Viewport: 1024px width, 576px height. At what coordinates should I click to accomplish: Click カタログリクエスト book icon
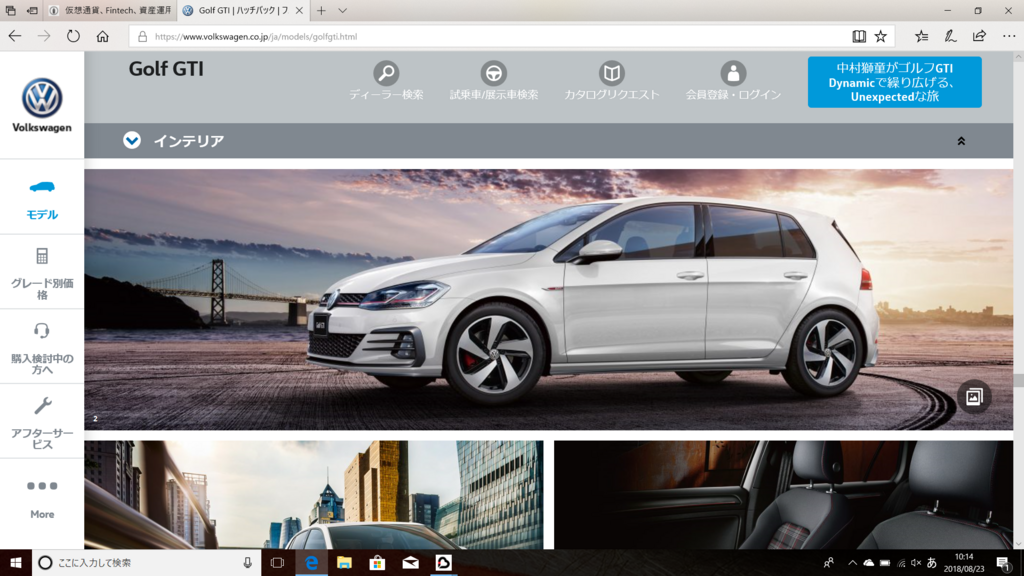coord(611,73)
